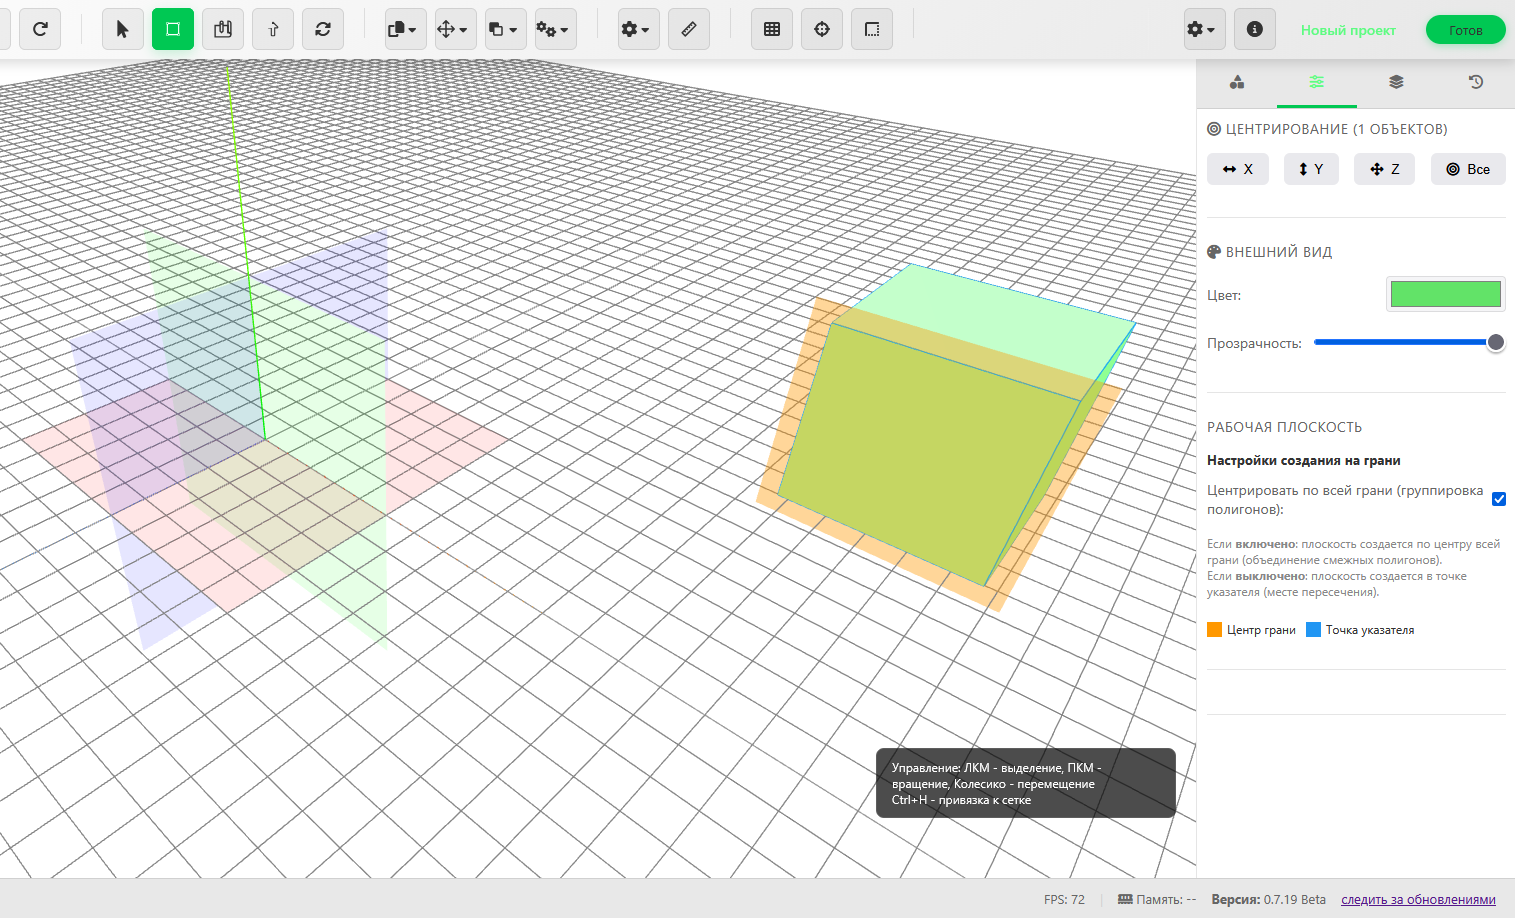Activate the green plane creation tool
This screenshot has width=1515, height=918.
point(172,29)
